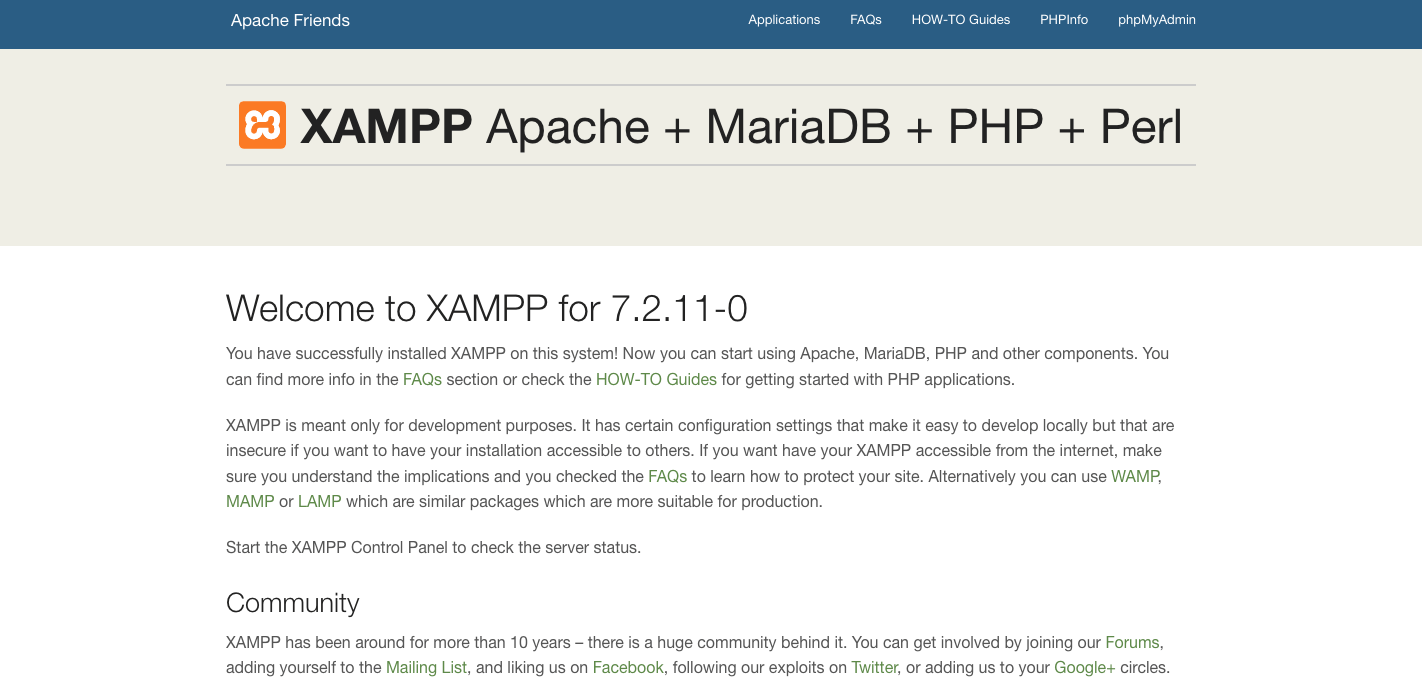Click the orange XAMPP logo icon
The image size is (1422, 698).
262,125
